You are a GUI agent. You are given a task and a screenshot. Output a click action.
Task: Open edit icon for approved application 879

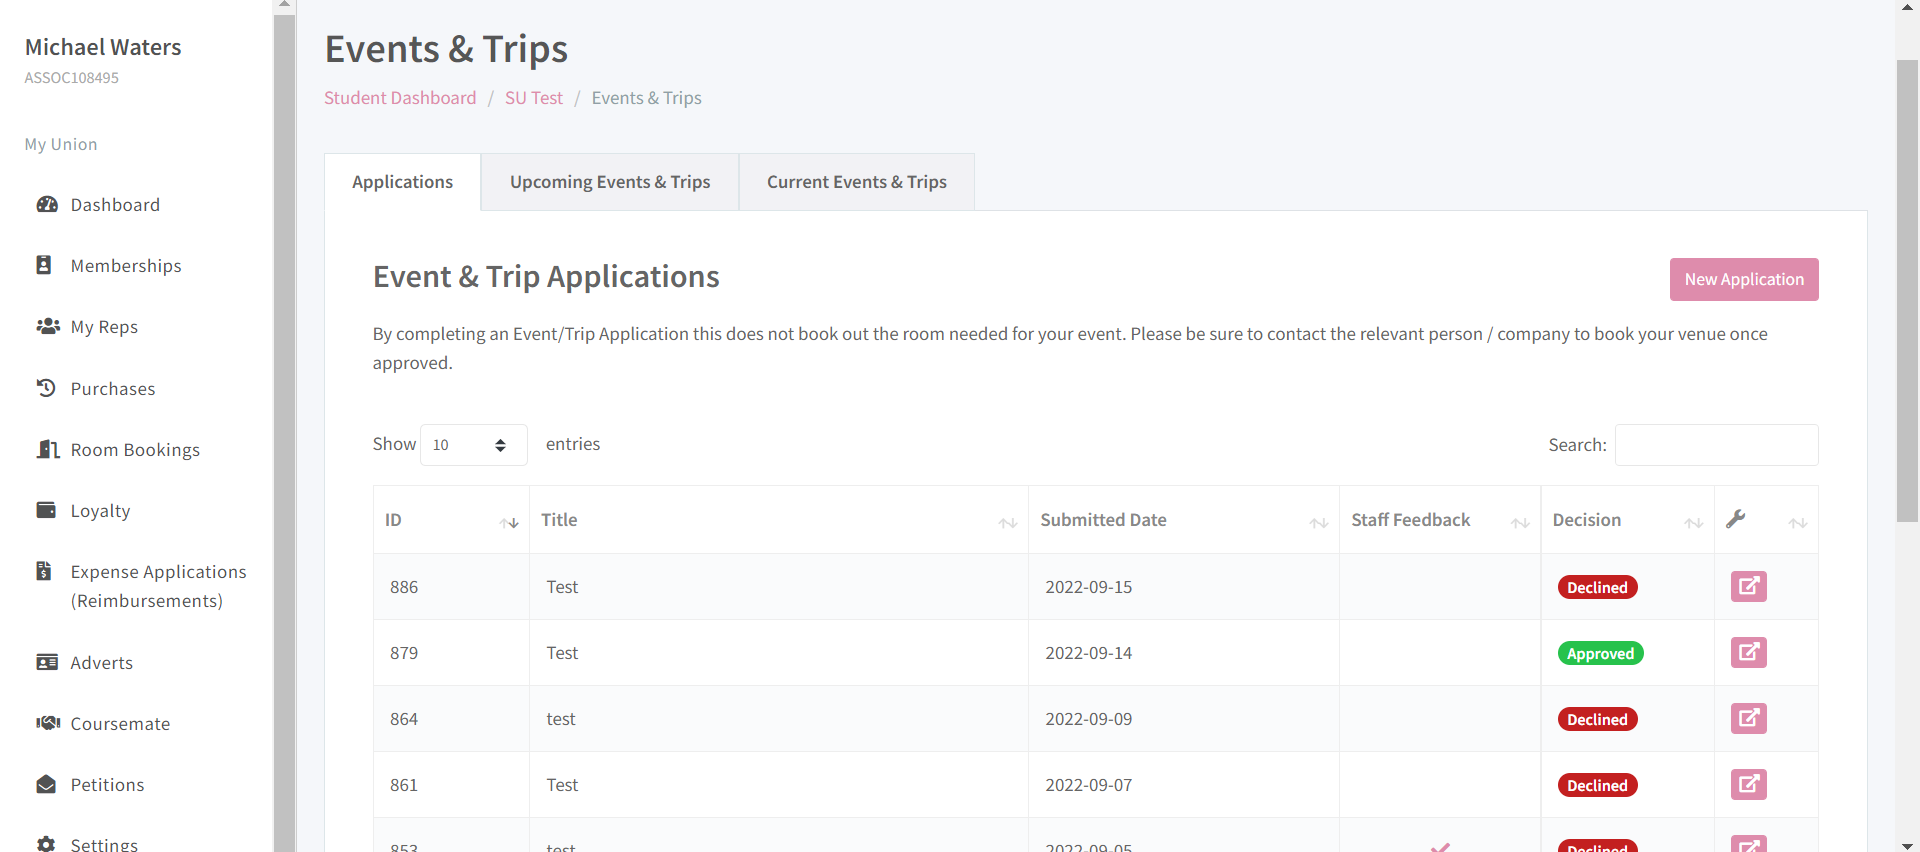(1748, 652)
